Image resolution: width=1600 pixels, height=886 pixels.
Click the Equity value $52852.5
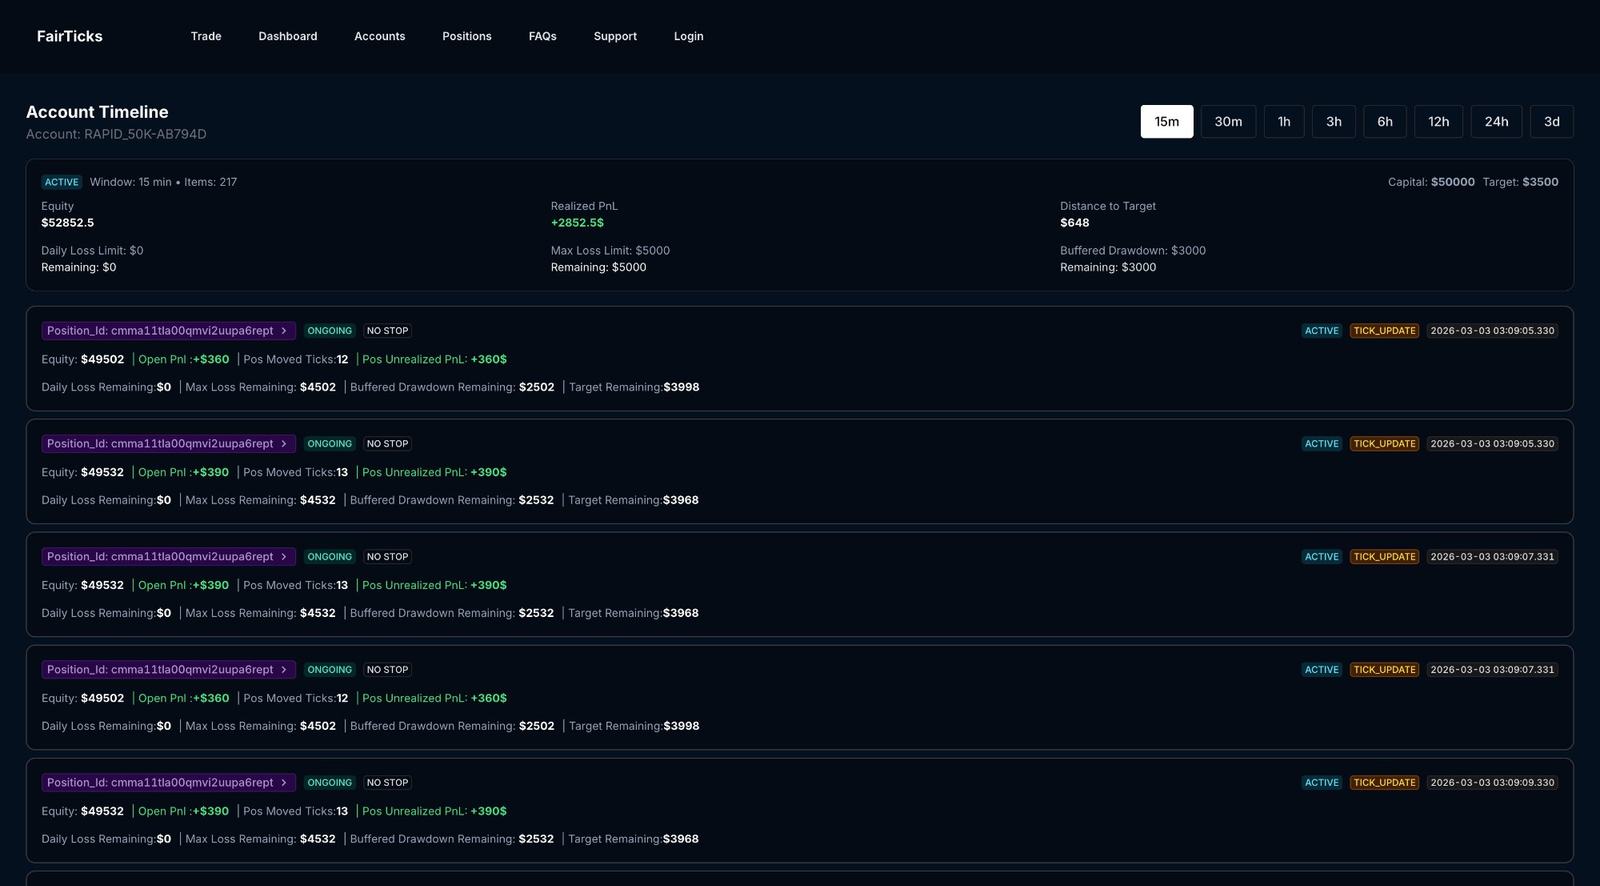coord(67,223)
